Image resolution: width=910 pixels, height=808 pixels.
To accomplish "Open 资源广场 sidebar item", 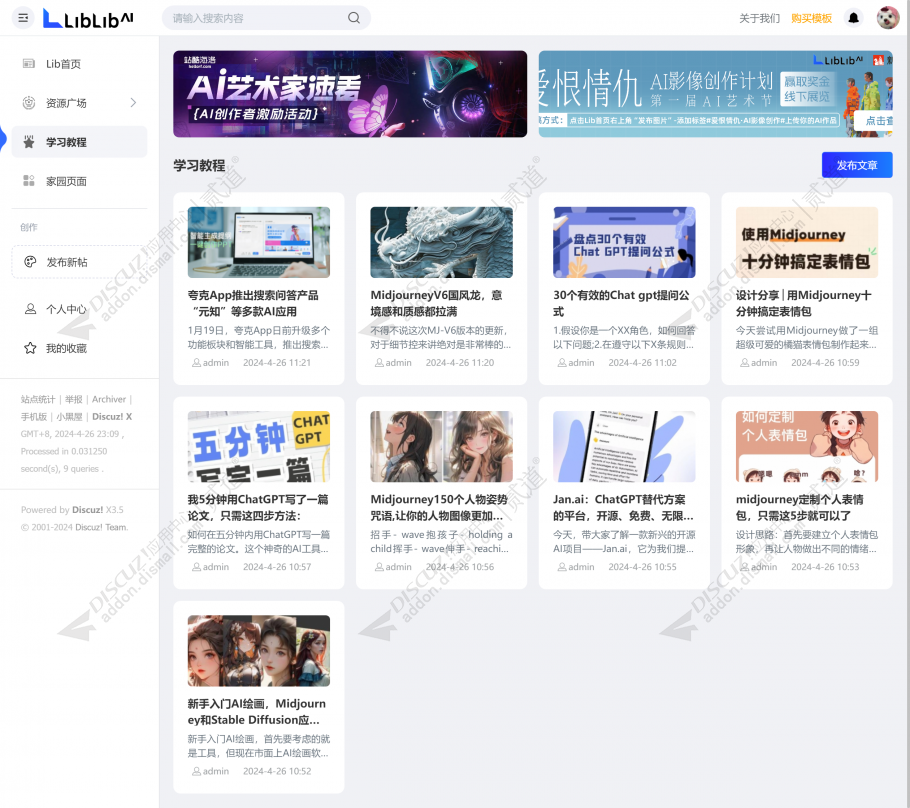I will click(x=80, y=103).
